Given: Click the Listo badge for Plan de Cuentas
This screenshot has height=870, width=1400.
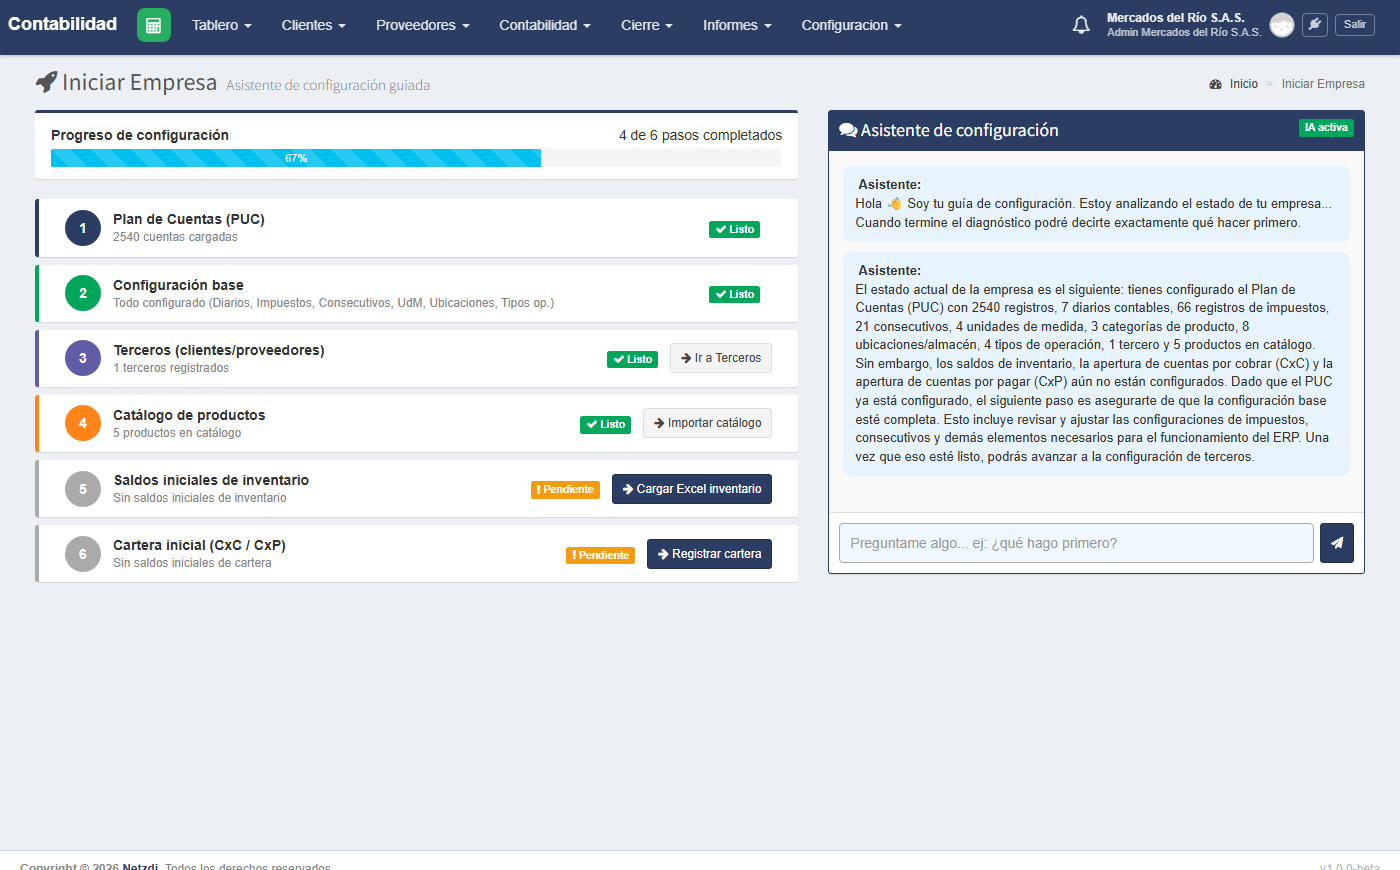Looking at the screenshot, I should (735, 229).
